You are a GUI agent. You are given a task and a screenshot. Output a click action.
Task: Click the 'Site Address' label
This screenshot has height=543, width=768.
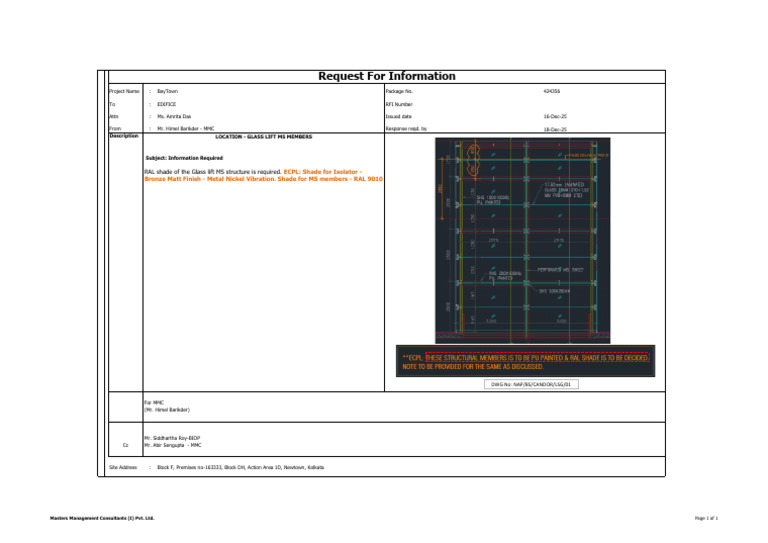coord(123,468)
